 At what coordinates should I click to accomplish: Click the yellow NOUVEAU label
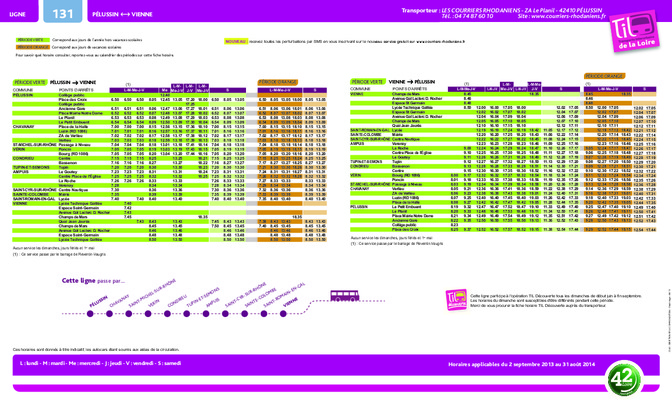tap(236, 42)
